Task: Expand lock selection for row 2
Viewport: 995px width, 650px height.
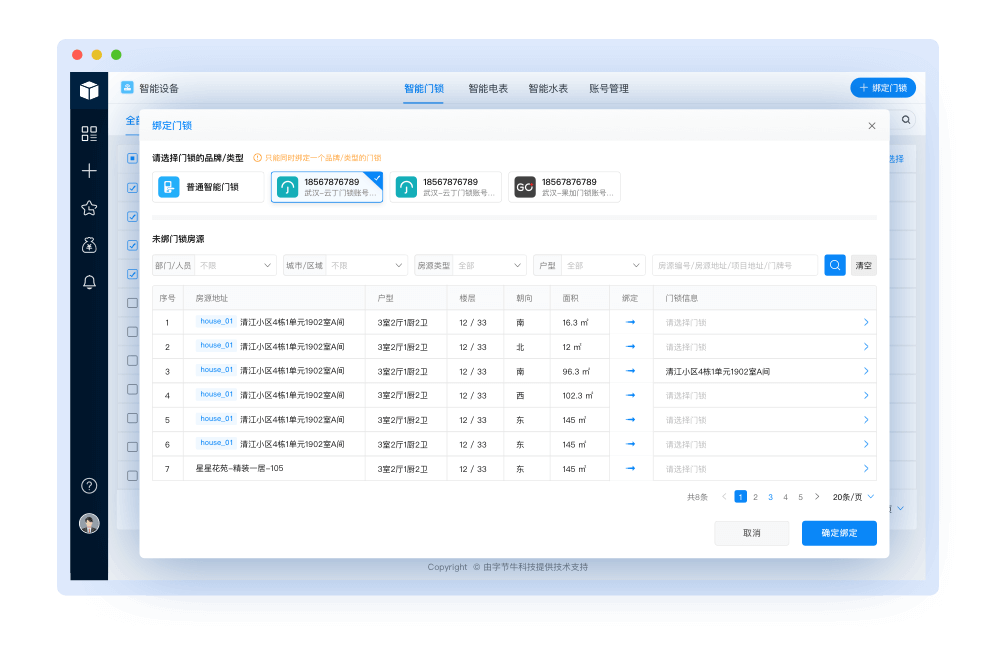Action: (866, 347)
